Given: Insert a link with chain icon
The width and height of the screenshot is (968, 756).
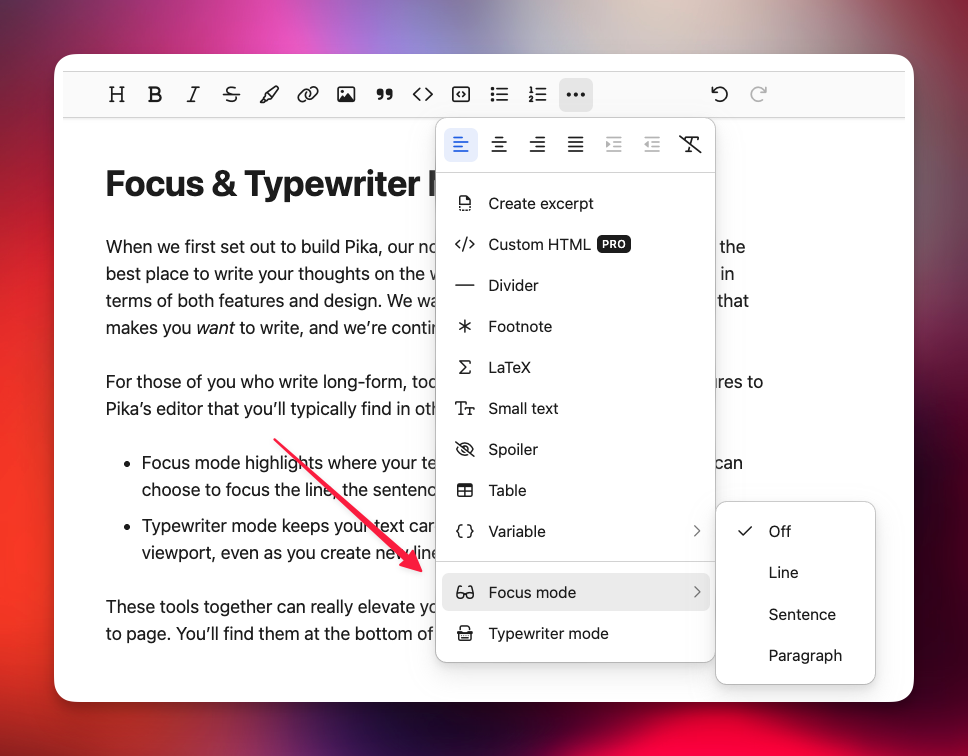Looking at the screenshot, I should pos(307,94).
